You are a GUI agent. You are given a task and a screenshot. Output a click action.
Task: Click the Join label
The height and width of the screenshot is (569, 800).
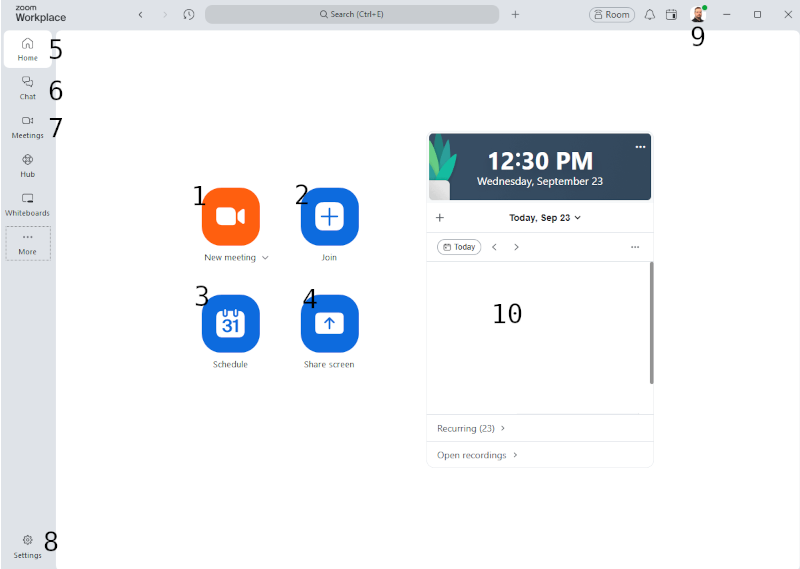pos(329,258)
